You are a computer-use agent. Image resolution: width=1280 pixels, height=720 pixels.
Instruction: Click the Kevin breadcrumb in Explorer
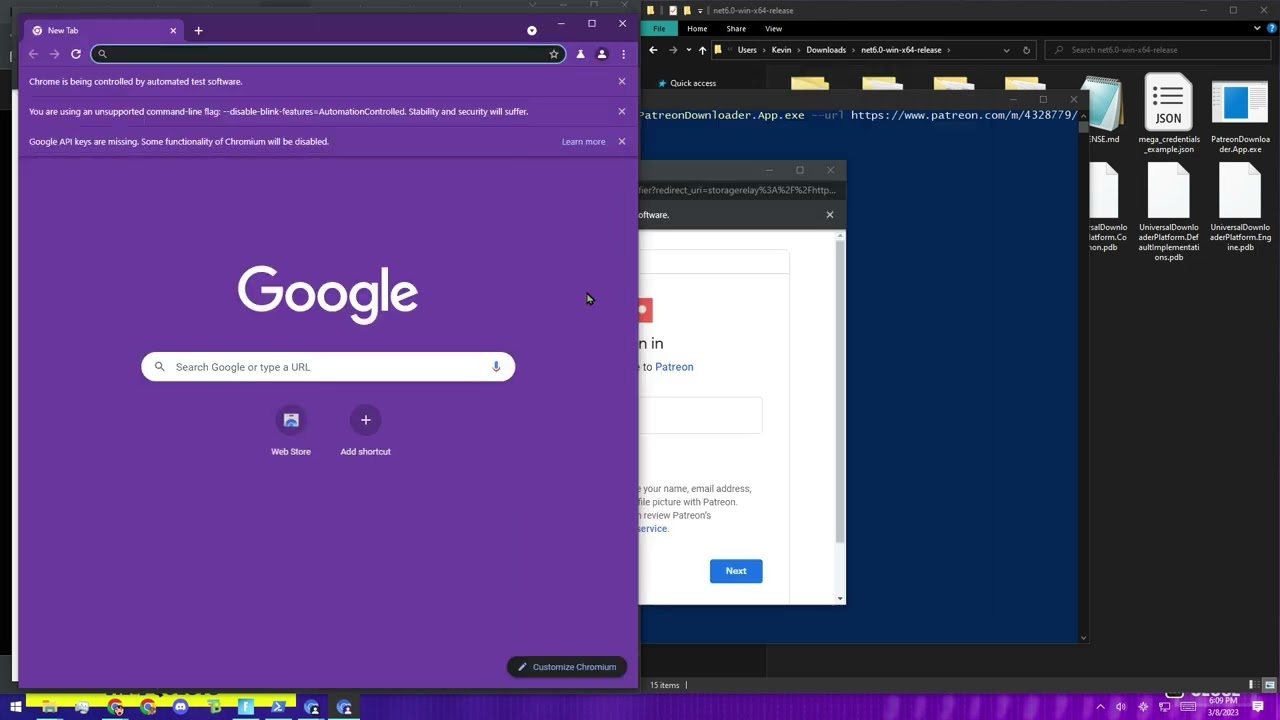781,50
